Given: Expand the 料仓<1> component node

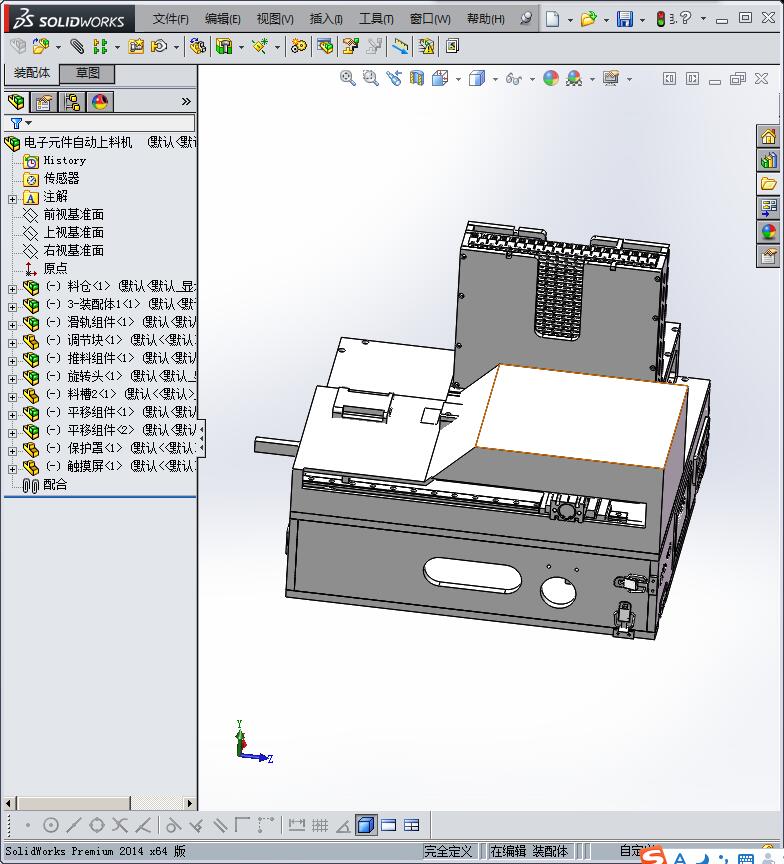Looking at the screenshot, I should click(12, 289).
